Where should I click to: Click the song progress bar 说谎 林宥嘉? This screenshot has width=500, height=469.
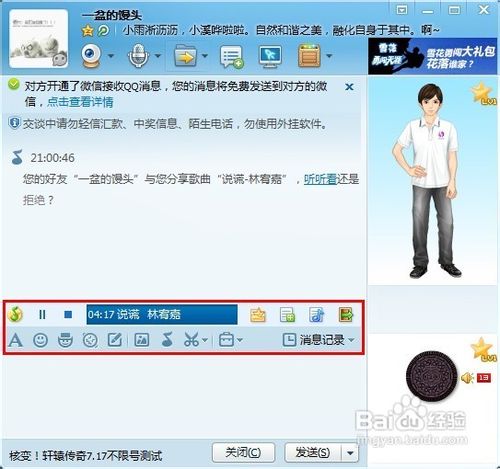[x=162, y=314]
